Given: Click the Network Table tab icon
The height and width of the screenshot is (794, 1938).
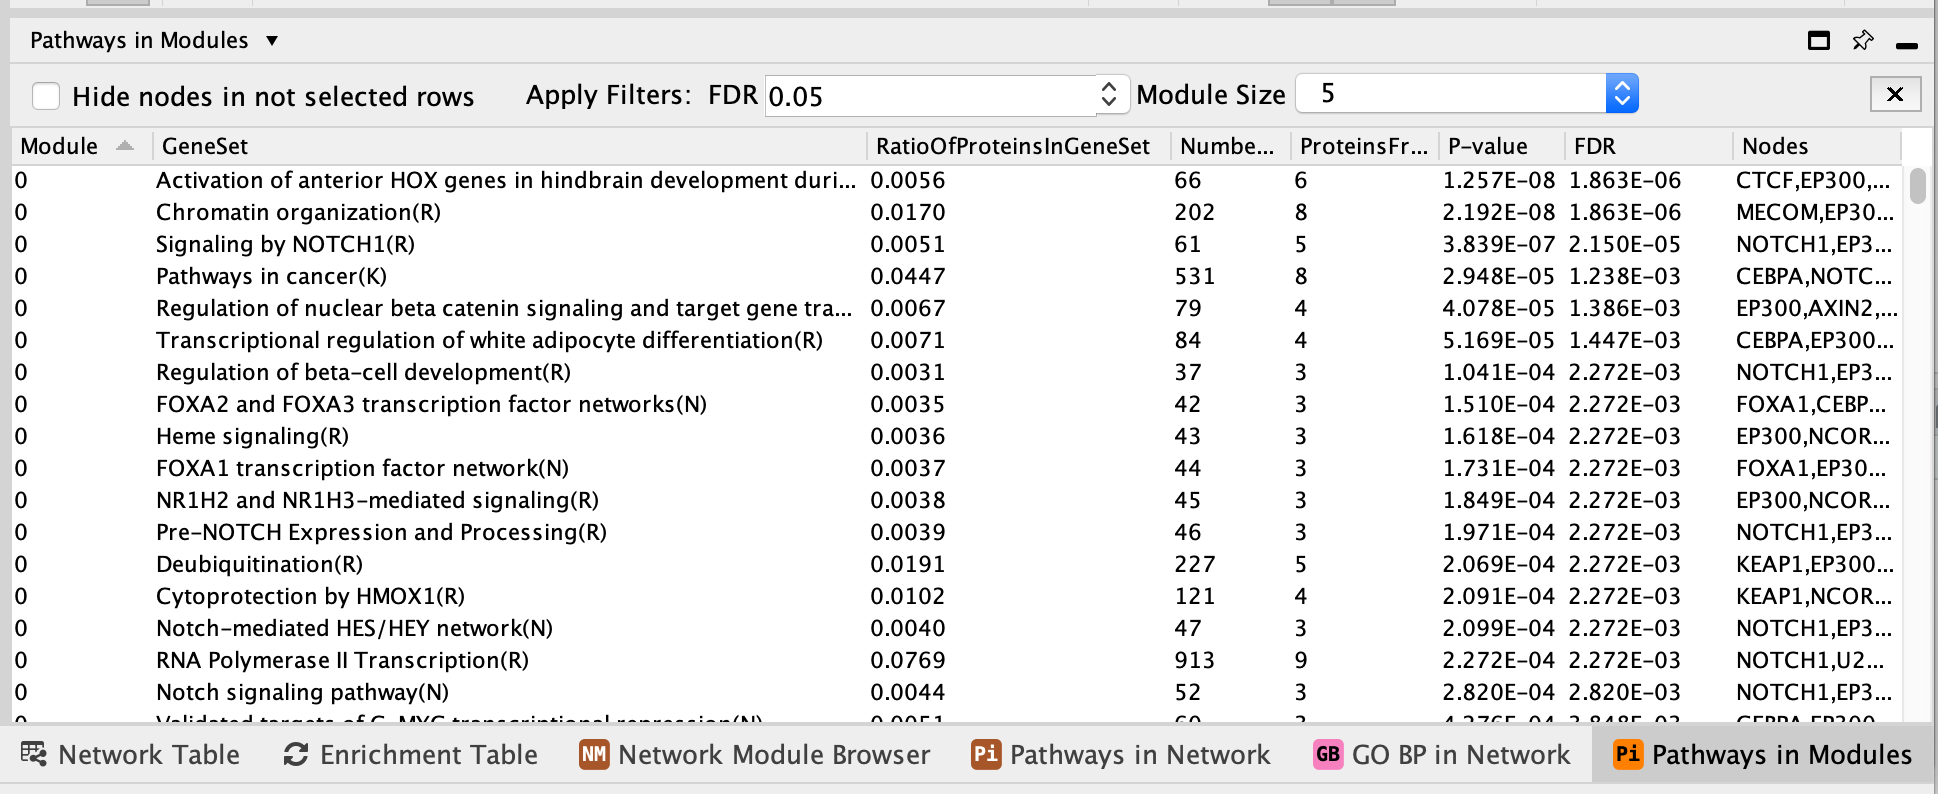Looking at the screenshot, I should click(x=34, y=754).
